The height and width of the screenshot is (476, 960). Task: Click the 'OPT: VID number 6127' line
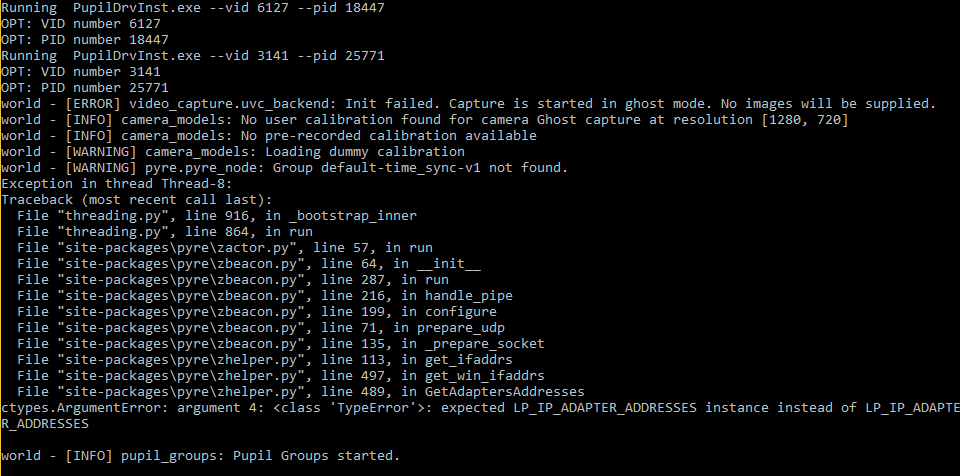click(81, 24)
